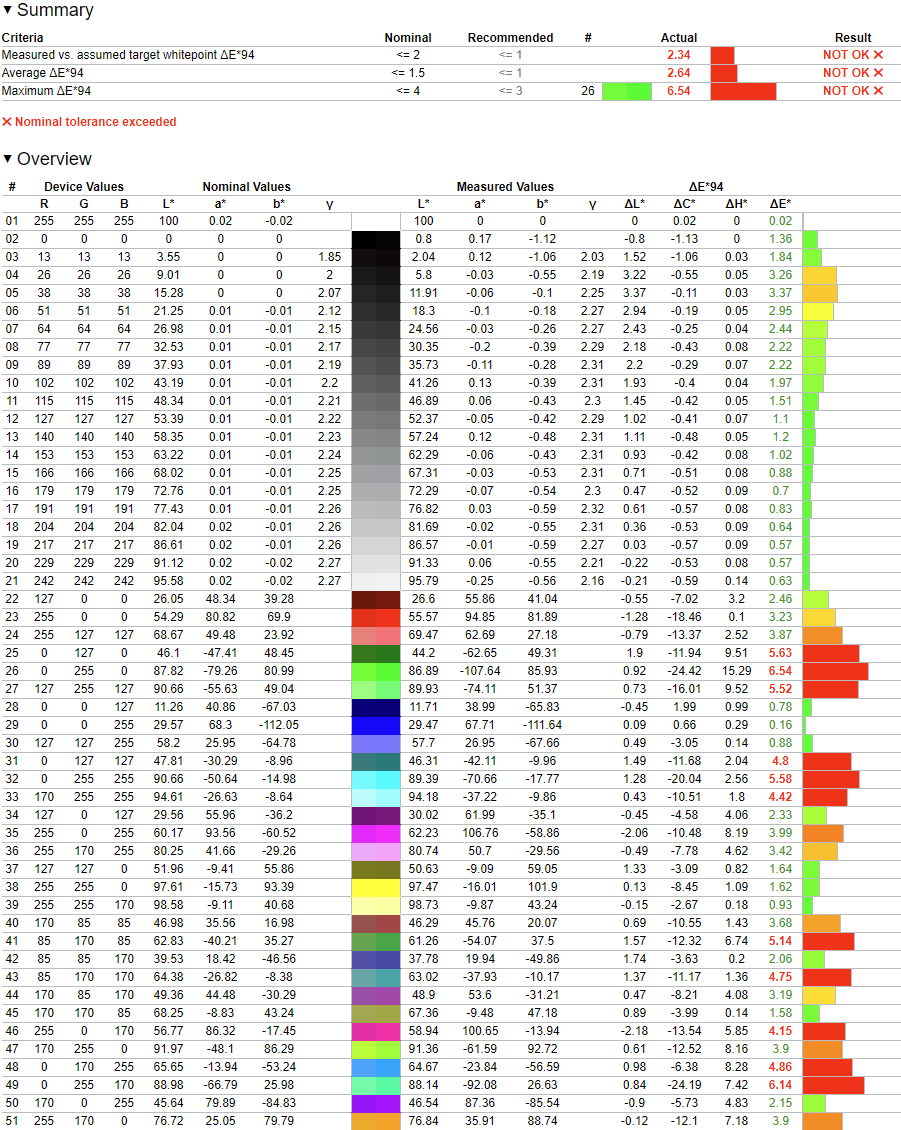The height and width of the screenshot is (1130, 901).
Task: Click the 'Maximum ΔE*94' criteria label
Action: pyautogui.click(x=46, y=91)
